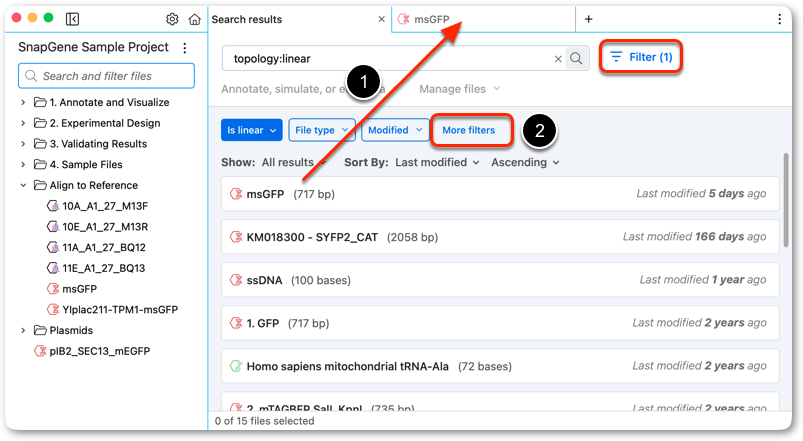Expand 2. Experimental Design folder
The height and width of the screenshot is (441, 803).
pyautogui.click(x=23, y=123)
